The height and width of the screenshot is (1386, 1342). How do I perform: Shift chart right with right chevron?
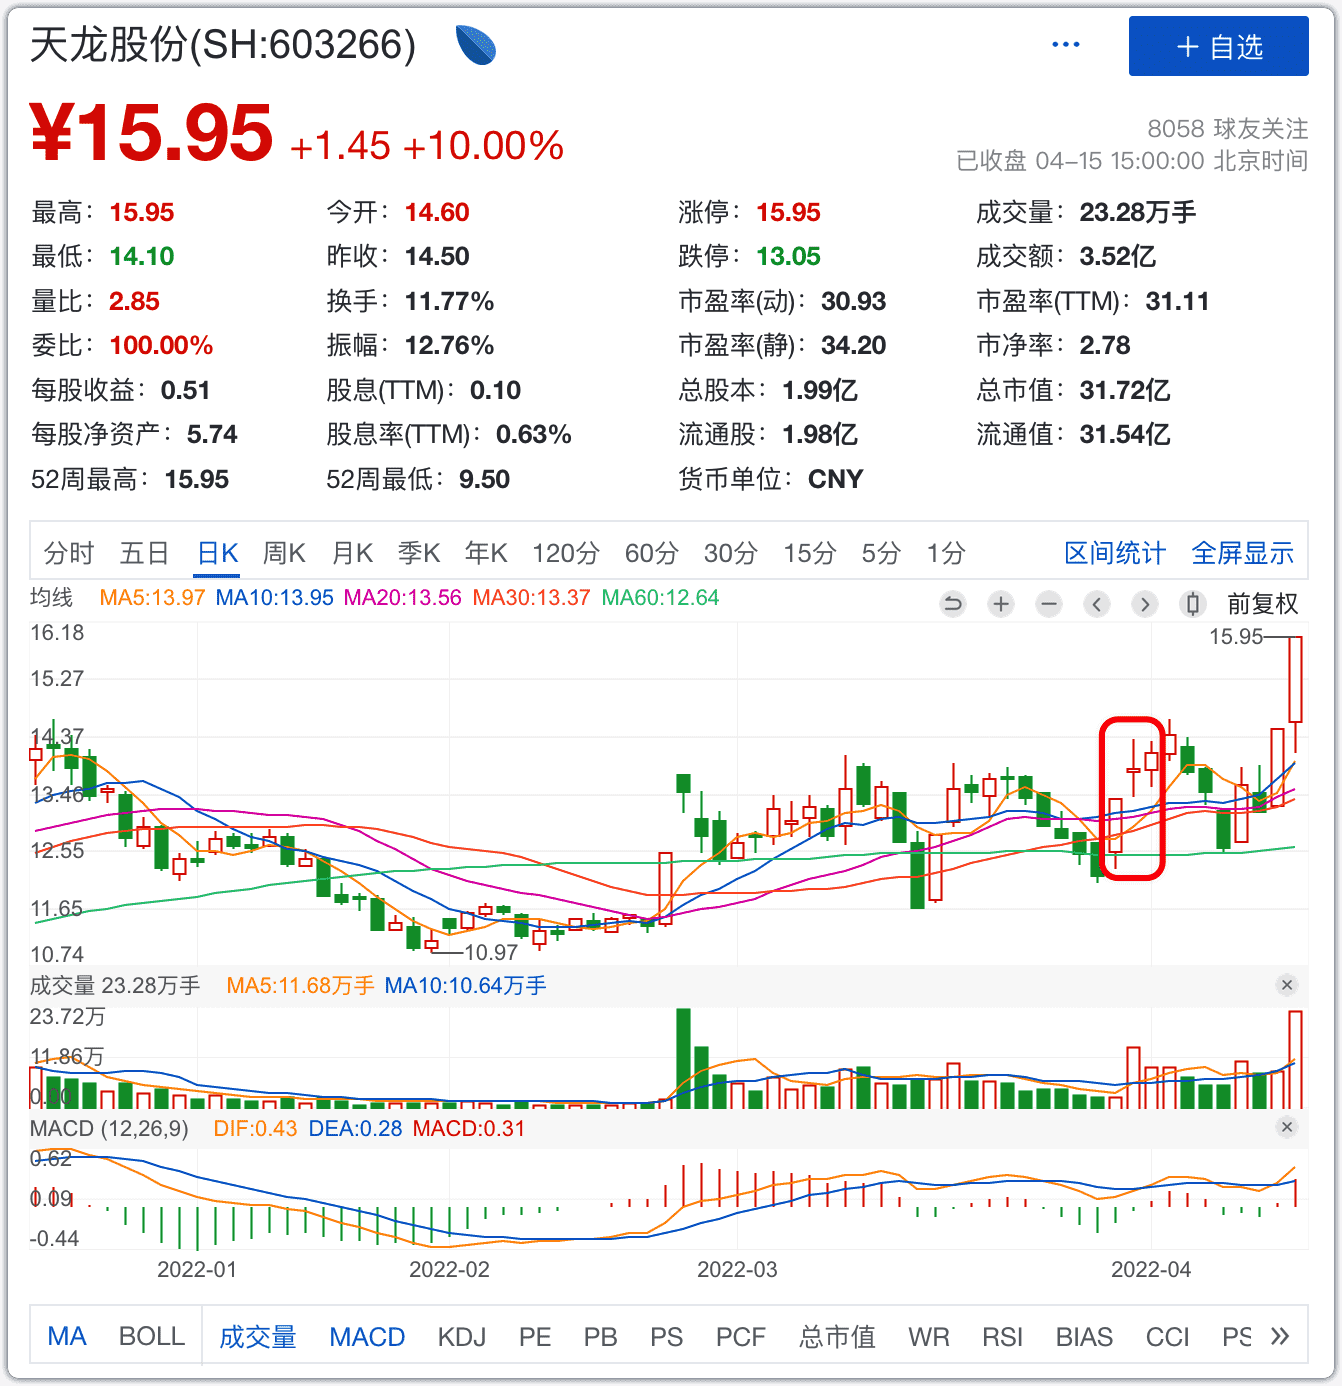[1145, 604]
